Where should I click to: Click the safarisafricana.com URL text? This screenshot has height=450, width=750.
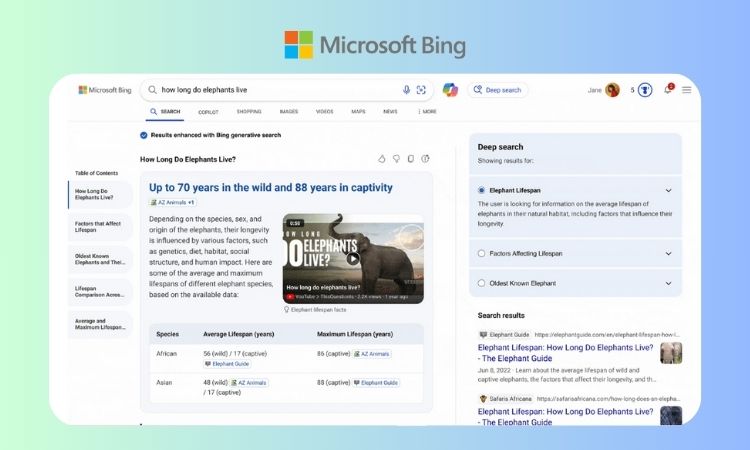pyautogui.click(x=608, y=398)
